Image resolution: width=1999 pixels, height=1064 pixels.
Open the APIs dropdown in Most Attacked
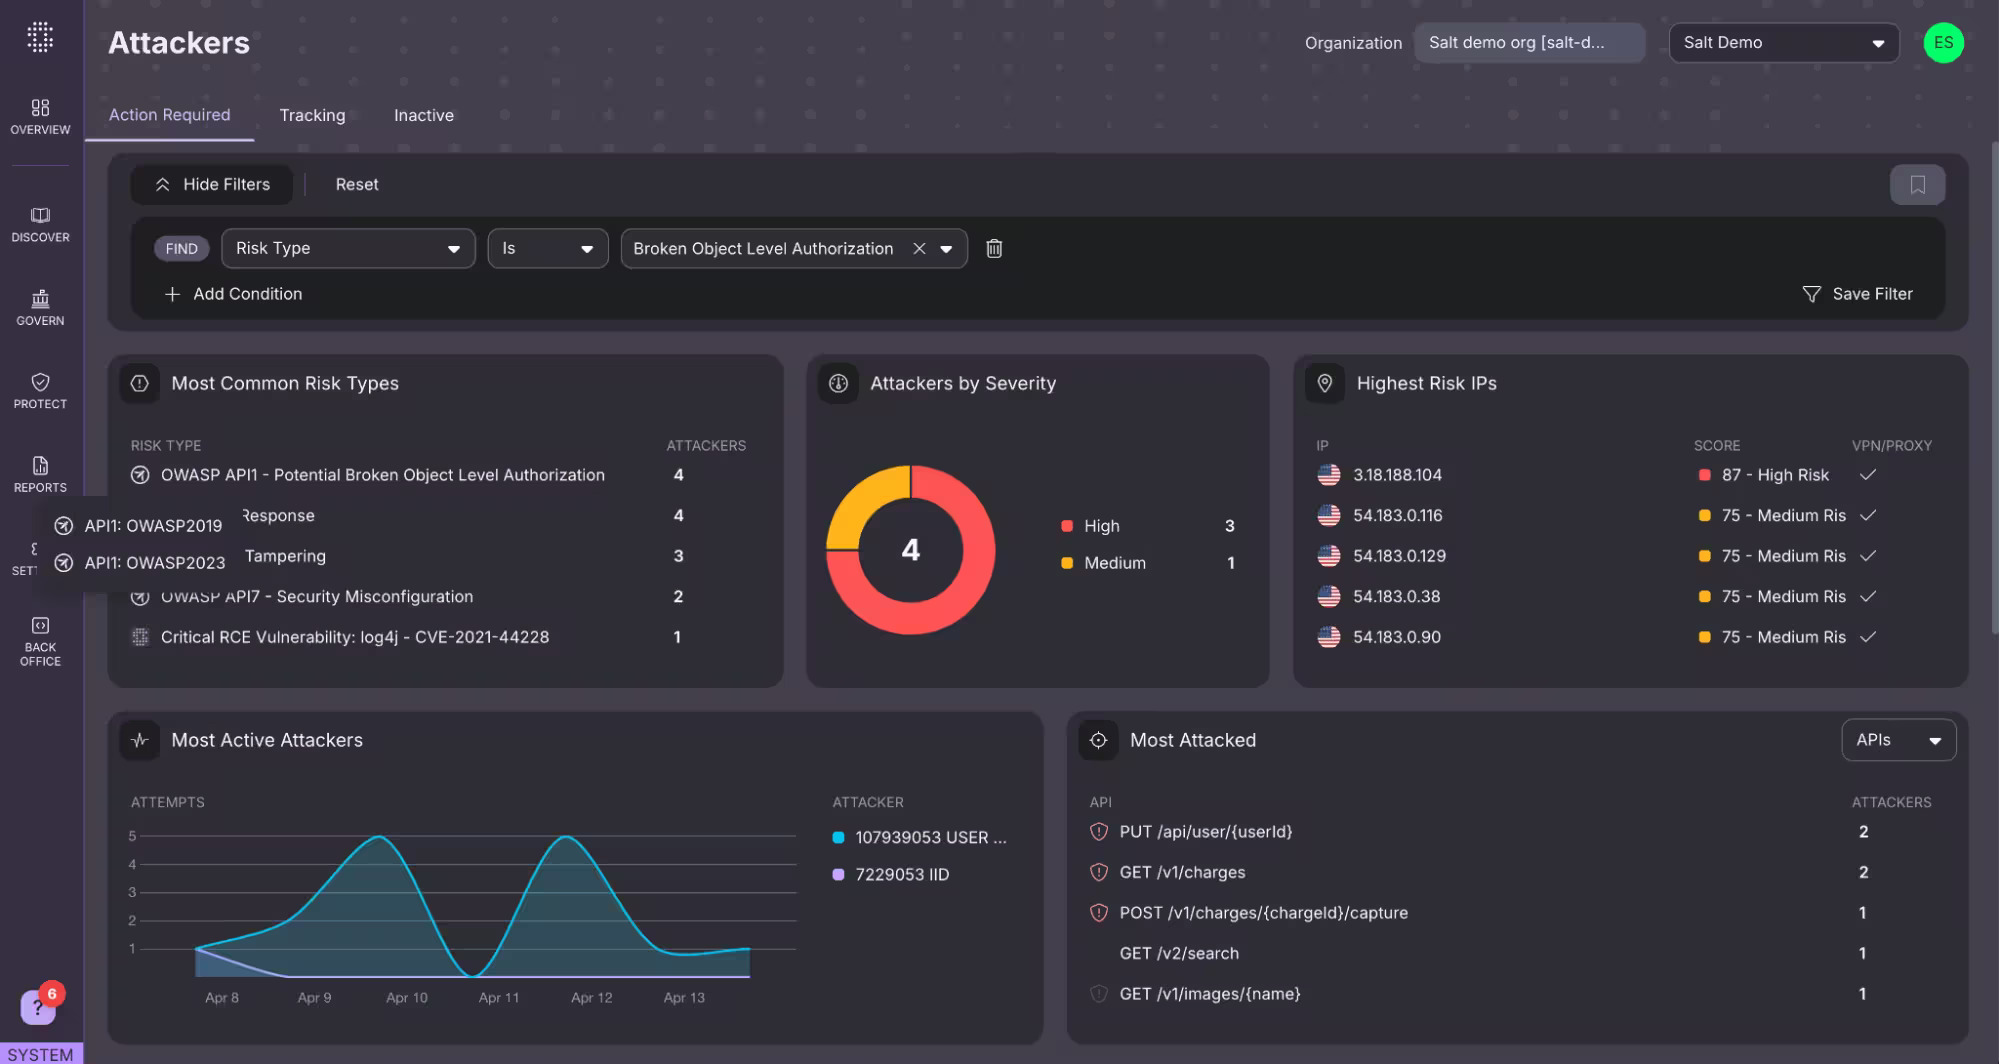(1897, 740)
